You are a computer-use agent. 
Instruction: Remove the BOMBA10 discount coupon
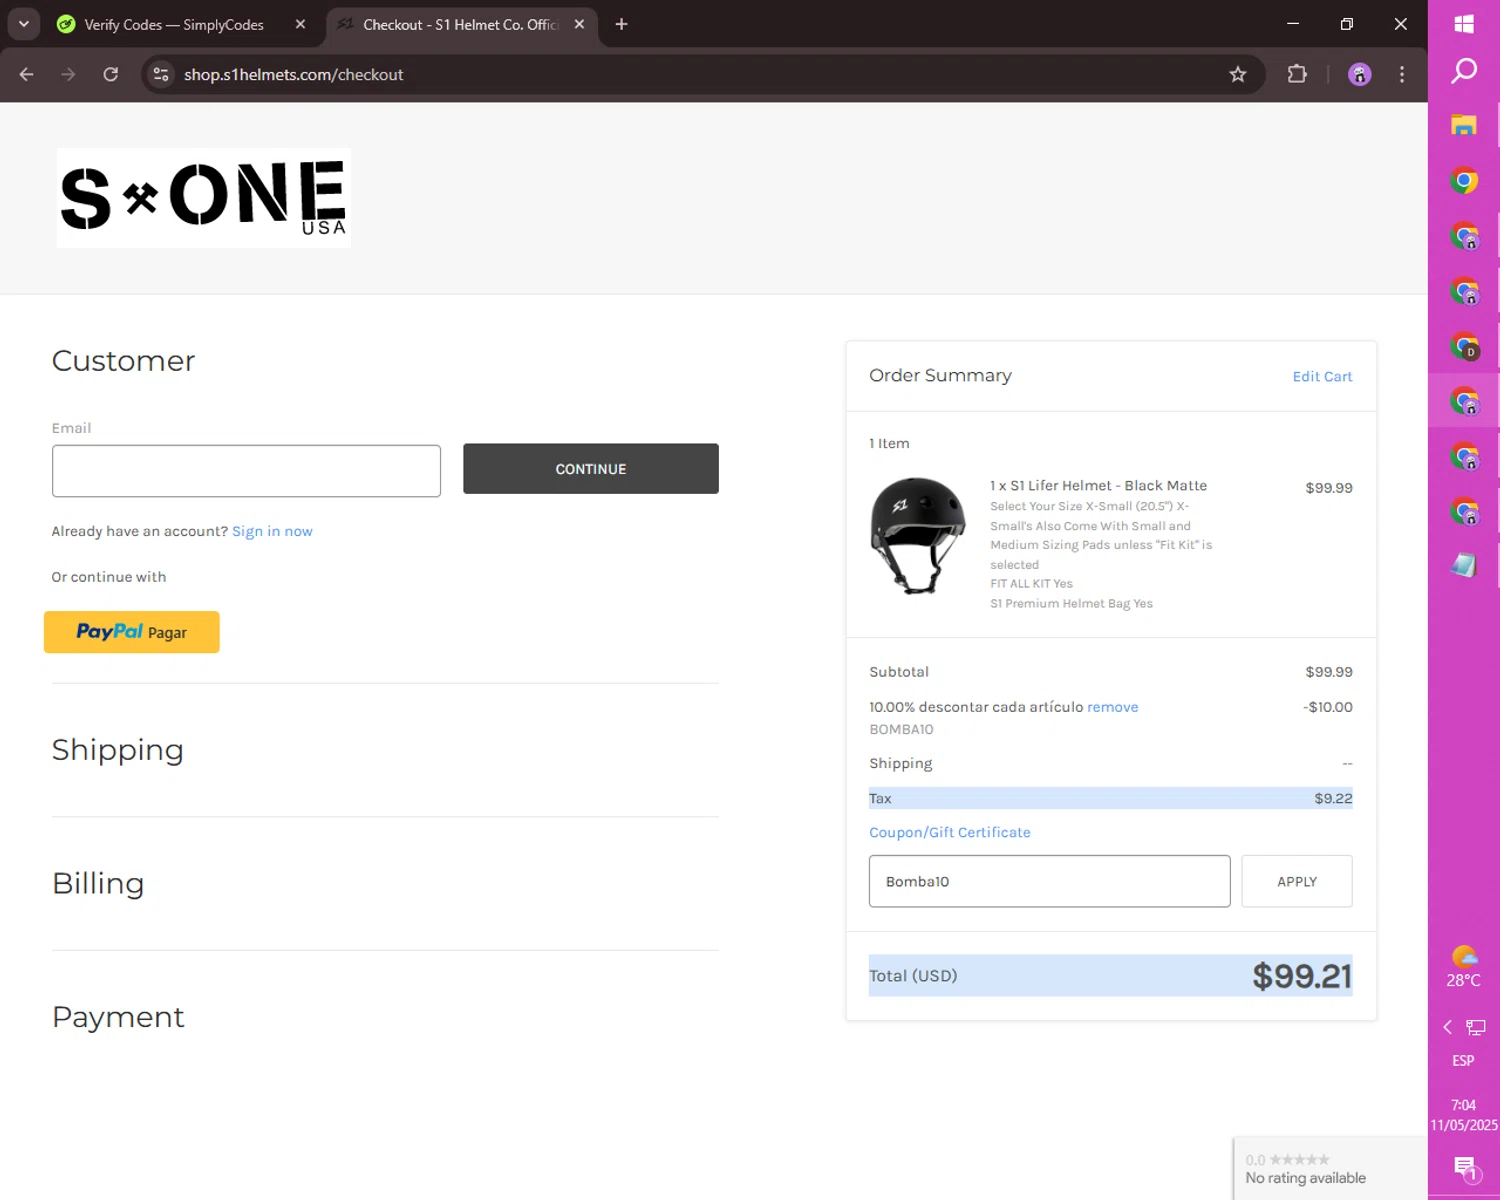click(1112, 707)
